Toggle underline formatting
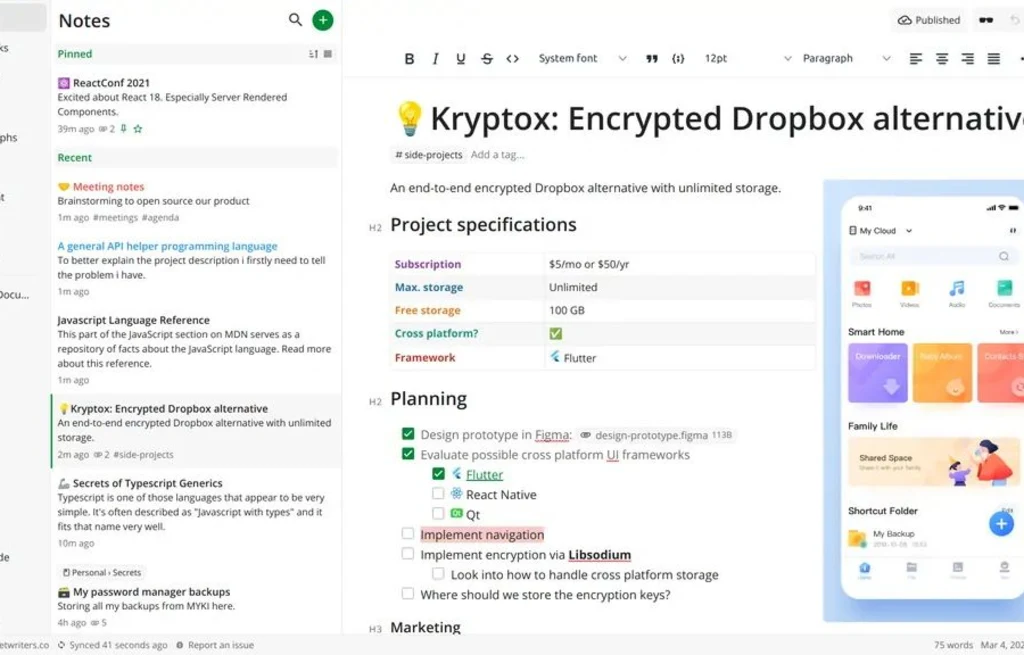The width and height of the screenshot is (1024, 655). (460, 59)
